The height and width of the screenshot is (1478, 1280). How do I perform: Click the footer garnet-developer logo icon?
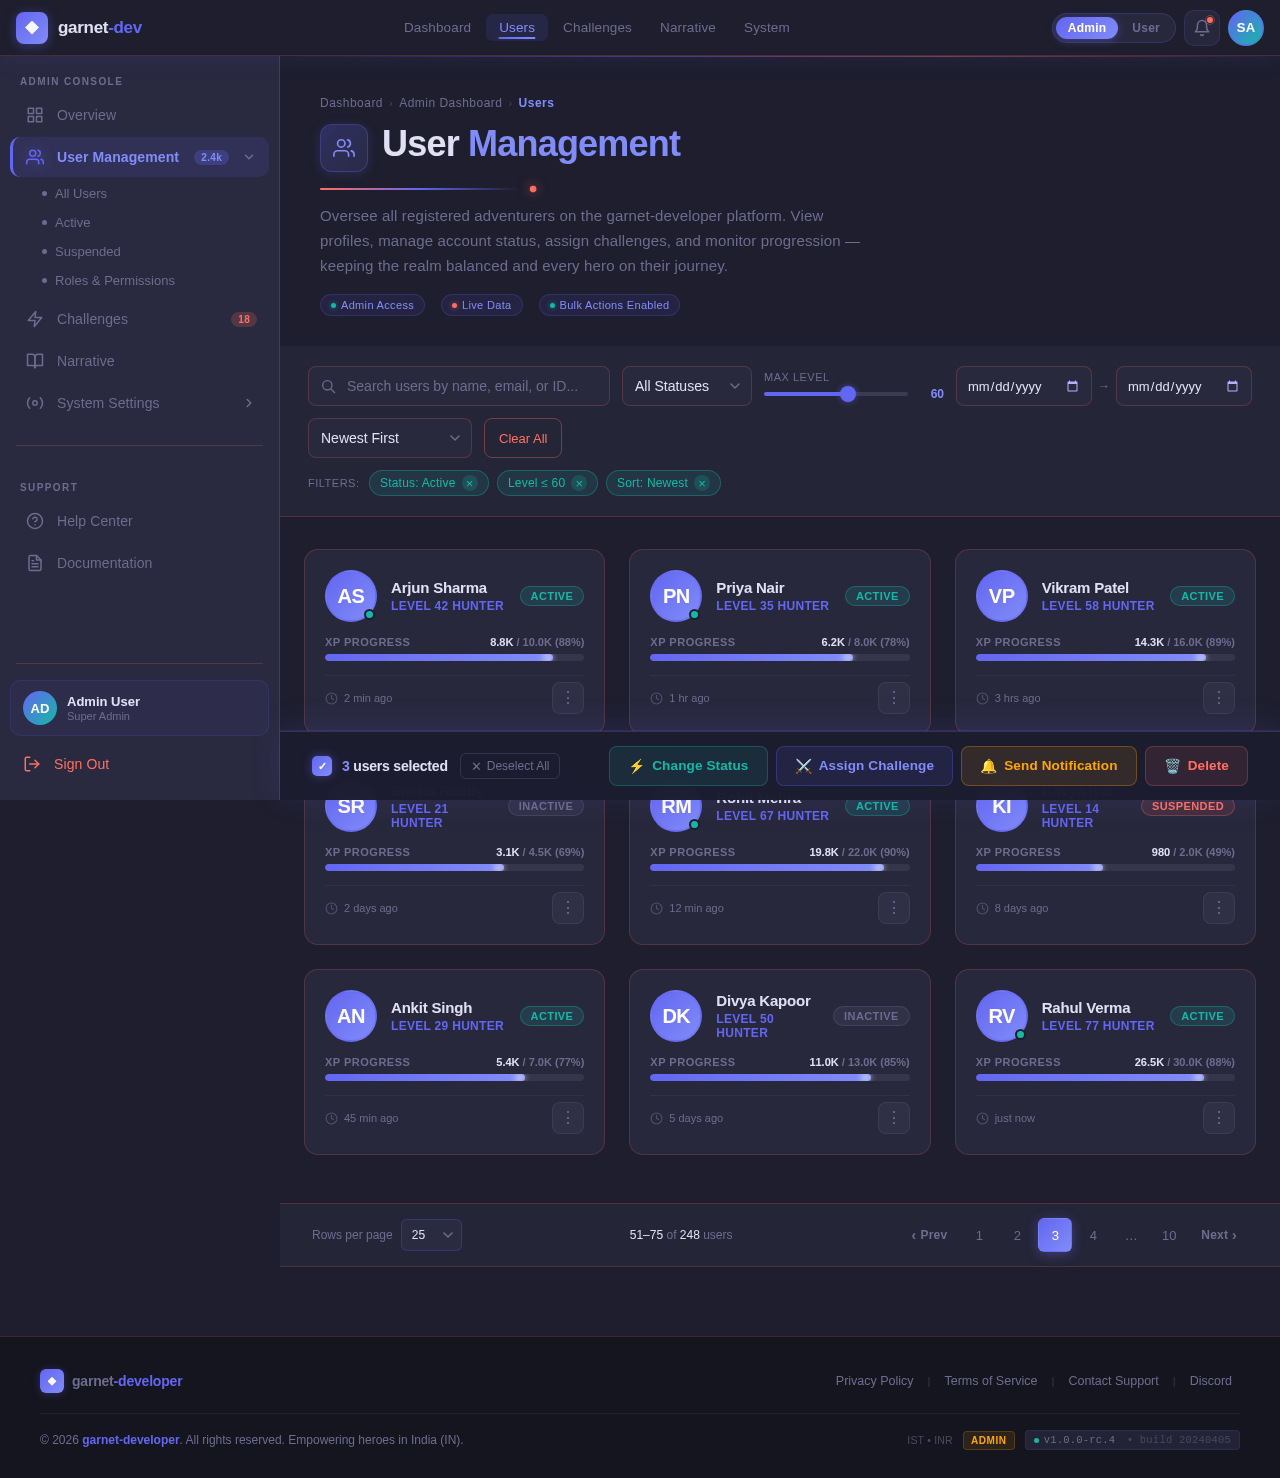click(52, 1381)
